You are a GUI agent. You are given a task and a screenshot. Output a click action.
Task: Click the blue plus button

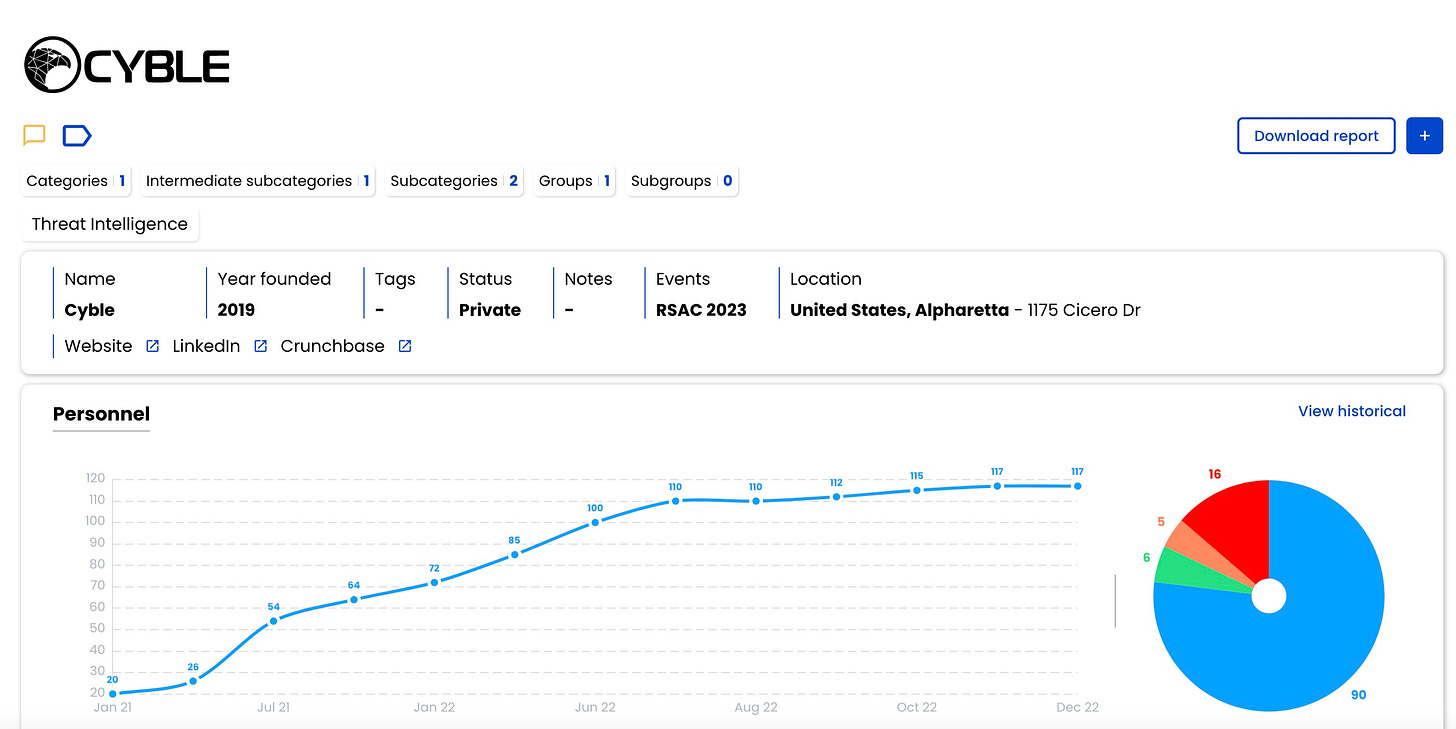click(x=1424, y=136)
